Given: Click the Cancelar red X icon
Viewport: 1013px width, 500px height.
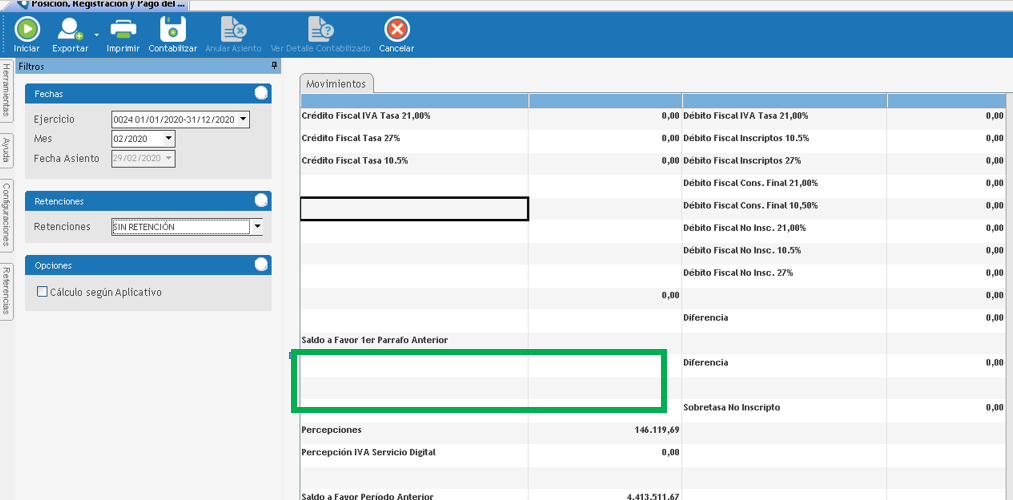Looking at the screenshot, I should (397, 29).
